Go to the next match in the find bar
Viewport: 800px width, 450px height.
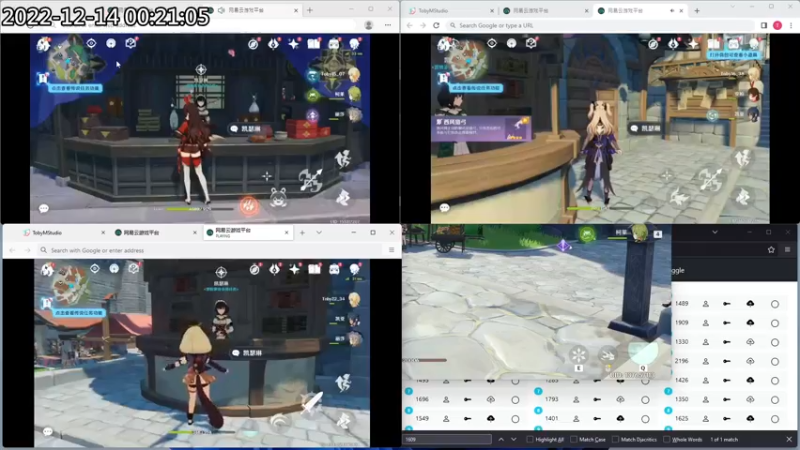[514, 439]
